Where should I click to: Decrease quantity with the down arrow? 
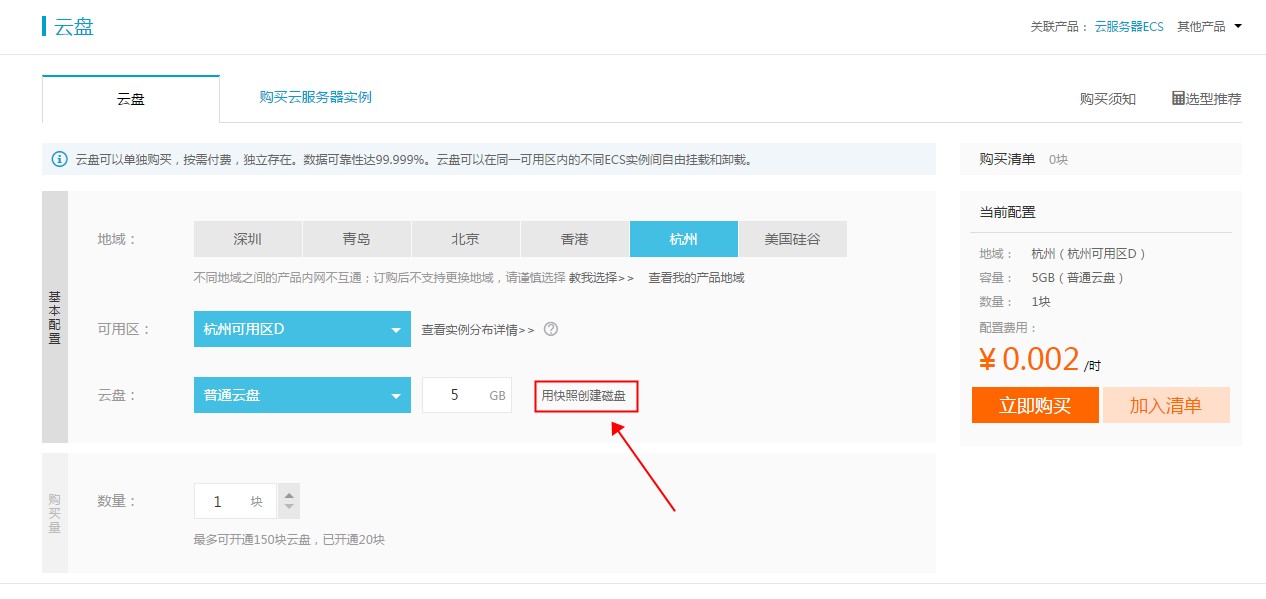289,508
